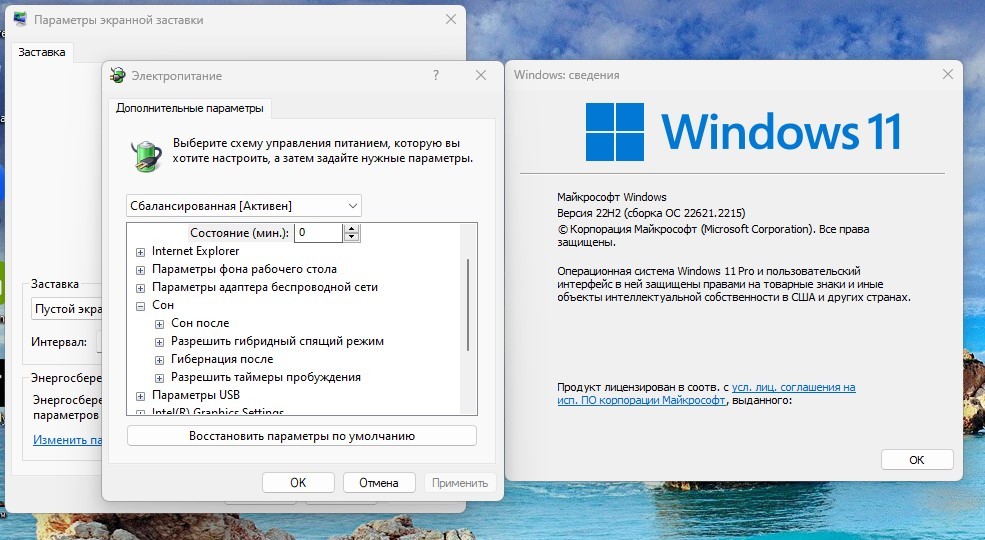
Task: Click the Применить button in Электропитание
Action: 460,482
